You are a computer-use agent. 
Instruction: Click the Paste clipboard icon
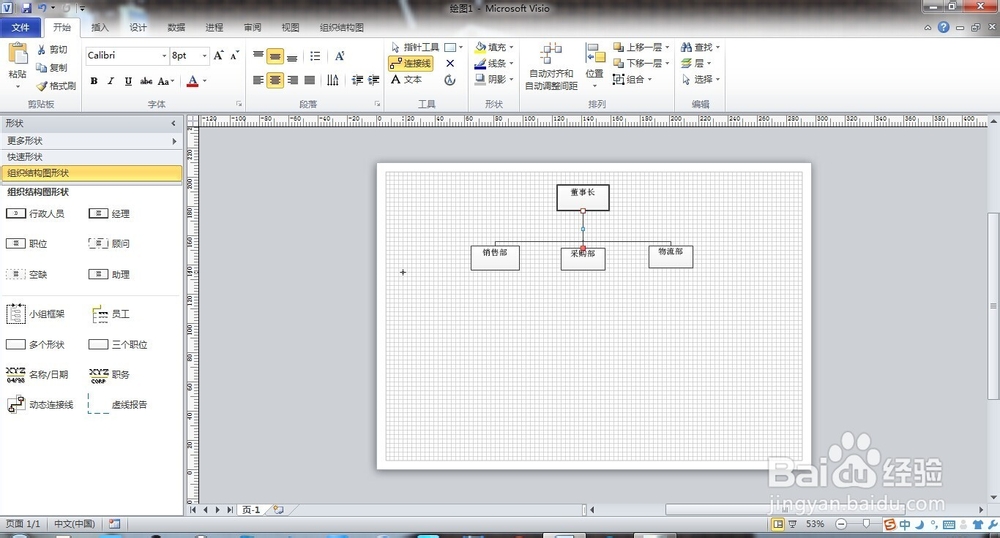point(18,54)
